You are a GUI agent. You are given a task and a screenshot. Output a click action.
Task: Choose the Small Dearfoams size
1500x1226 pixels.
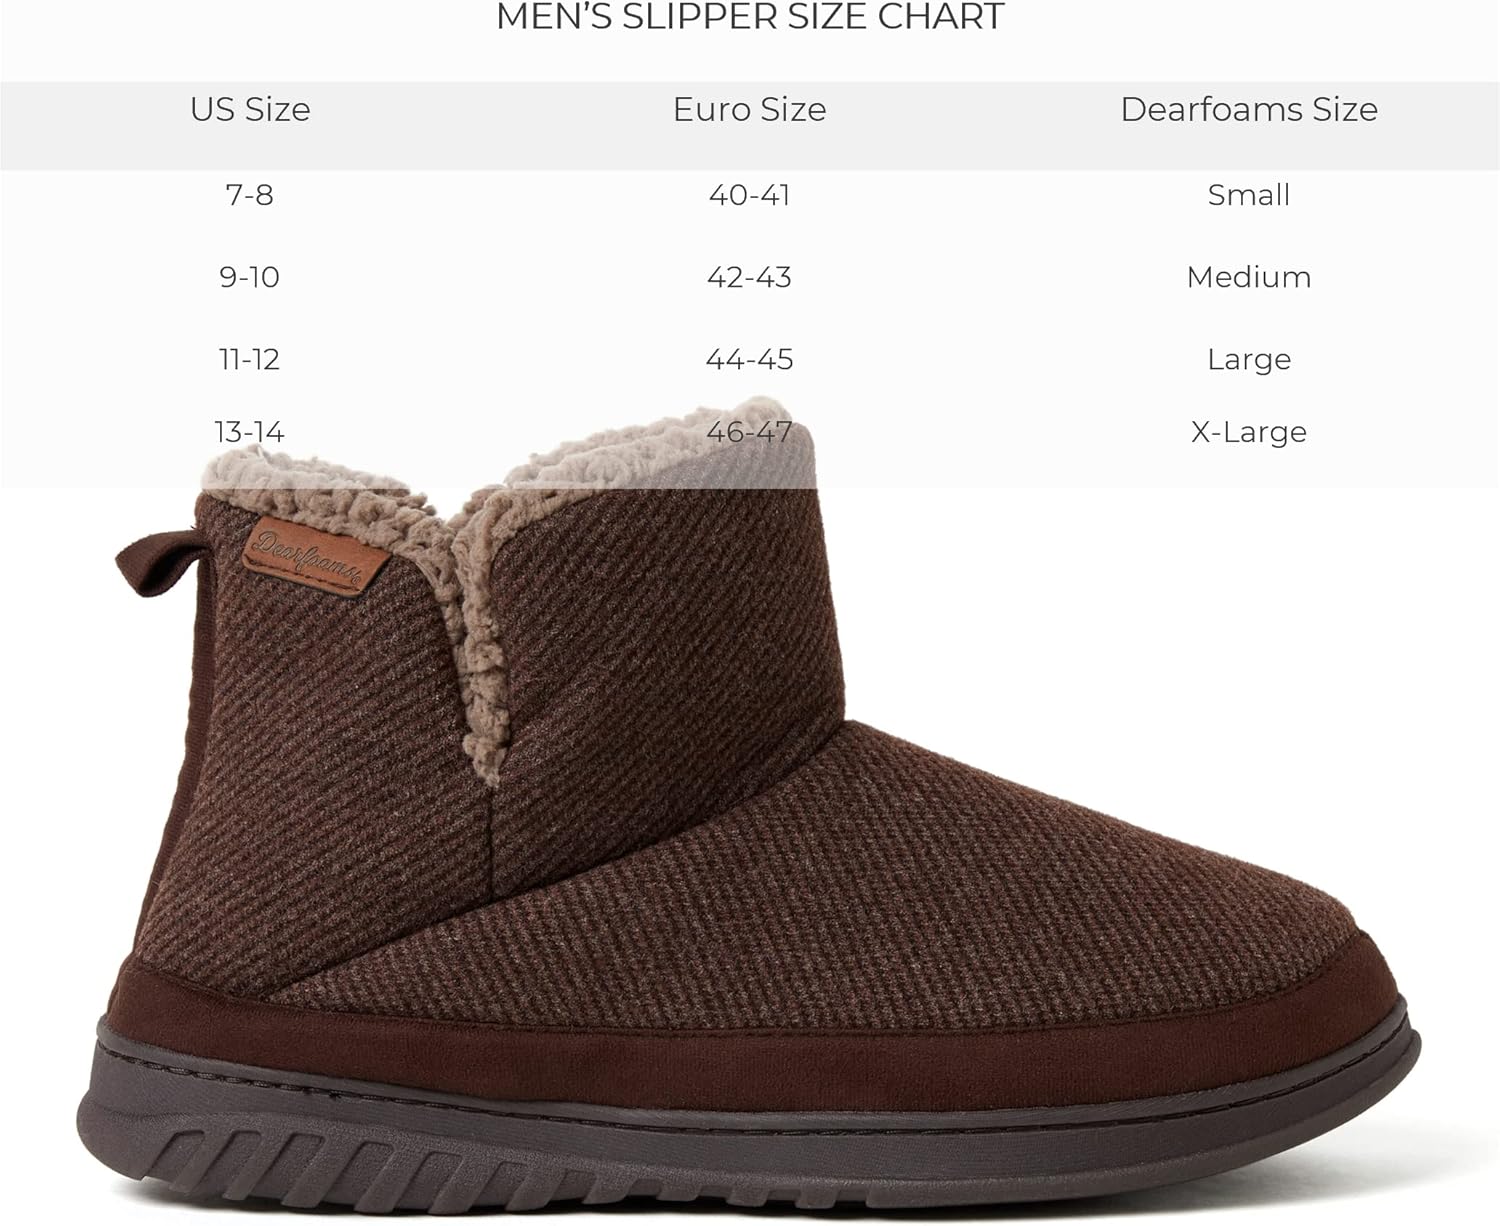[x=1249, y=194]
